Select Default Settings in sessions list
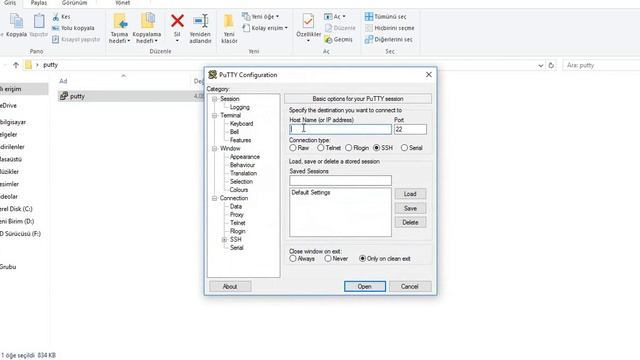Screen dimensions: 640x360 [x=311, y=192]
